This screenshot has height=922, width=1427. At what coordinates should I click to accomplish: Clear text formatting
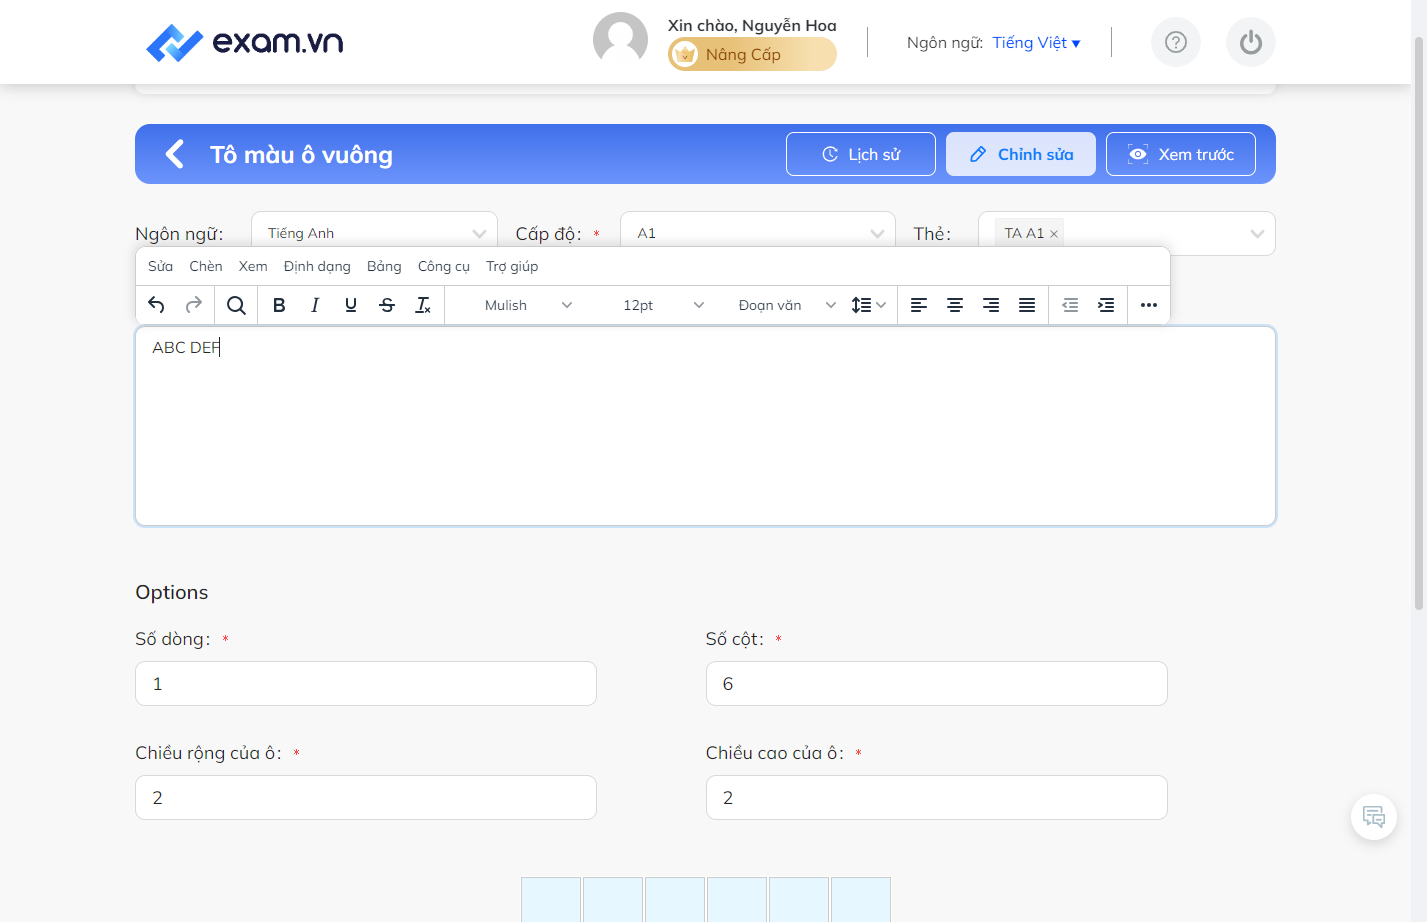coord(423,305)
